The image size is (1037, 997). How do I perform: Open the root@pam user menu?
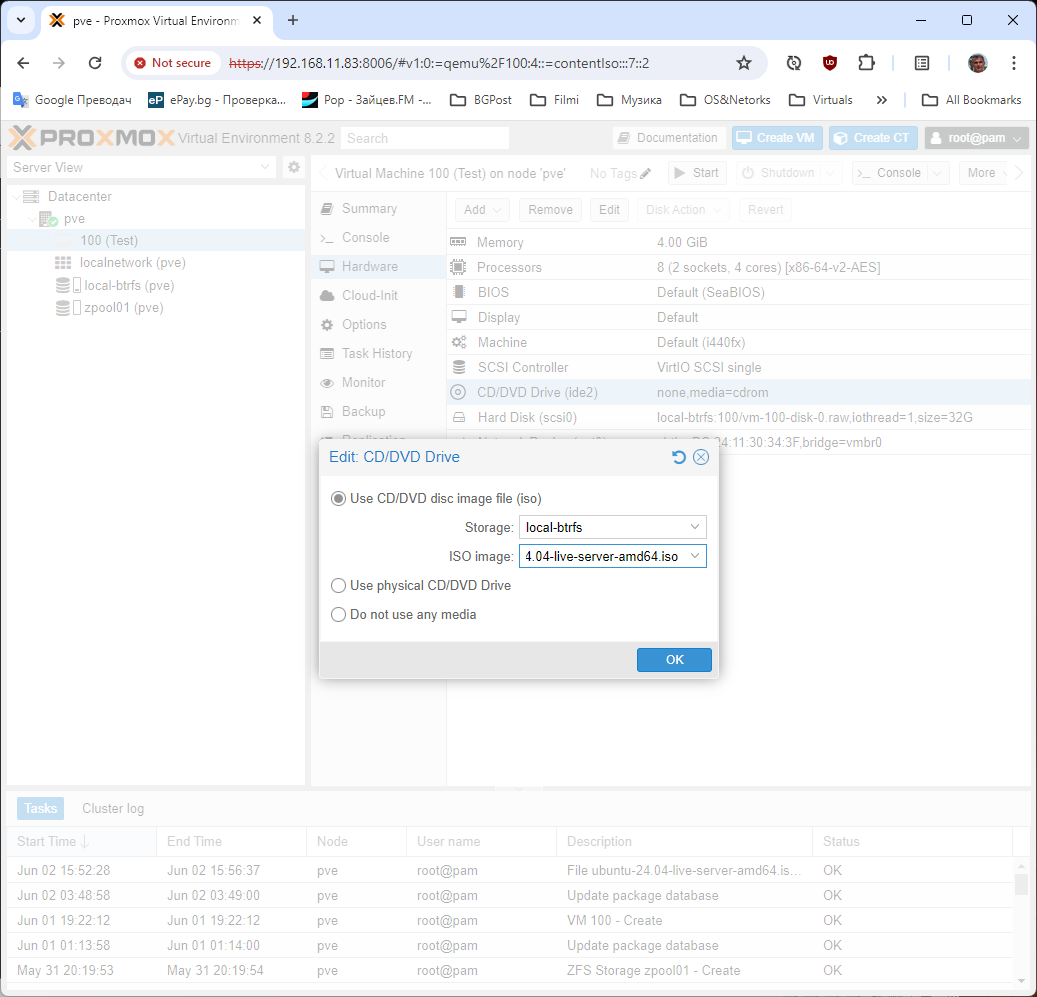(x=976, y=138)
